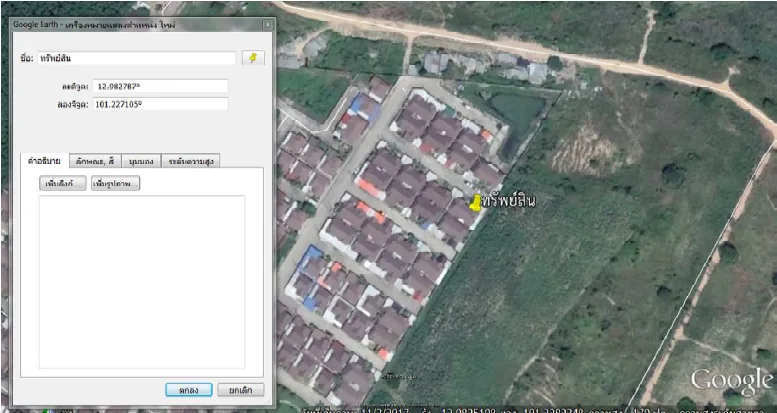The height and width of the screenshot is (413, 777).
Task: Click the yellow pushpin icon button beside the name field
Action: 253,58
